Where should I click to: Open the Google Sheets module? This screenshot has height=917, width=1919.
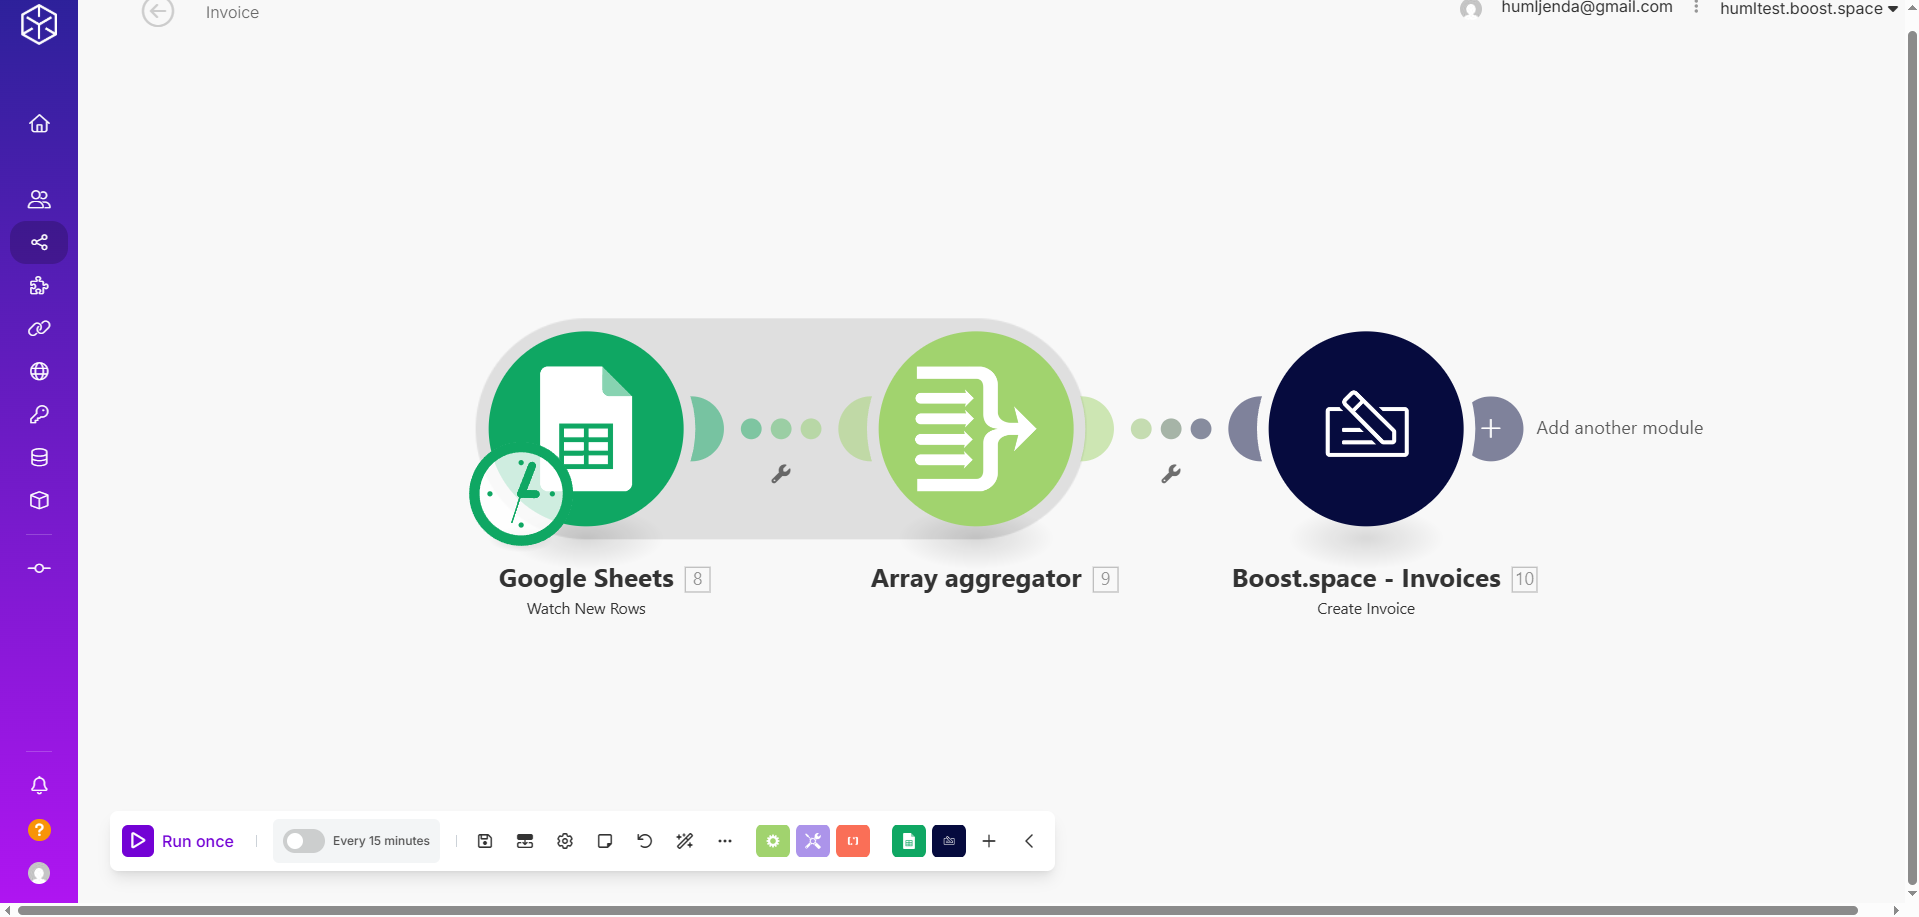point(586,428)
